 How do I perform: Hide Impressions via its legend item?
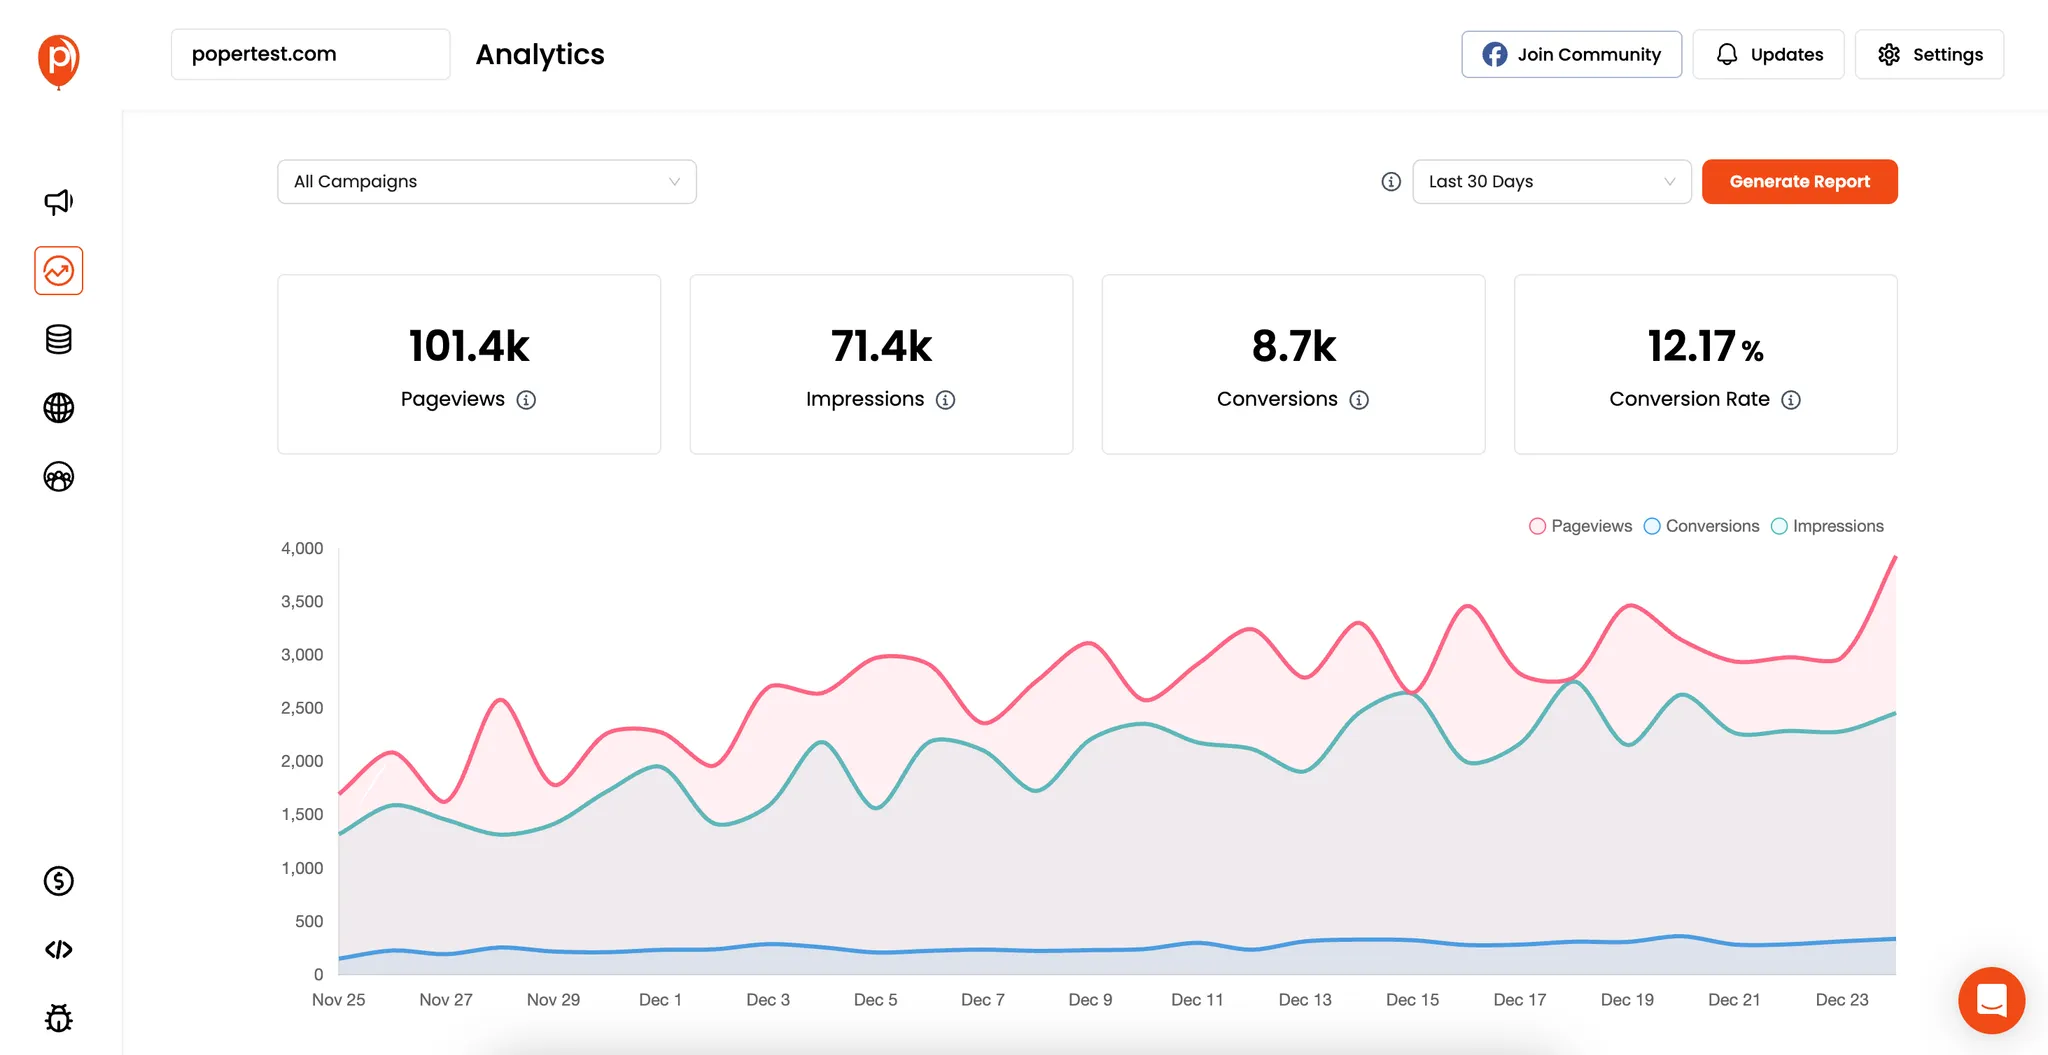click(1827, 525)
